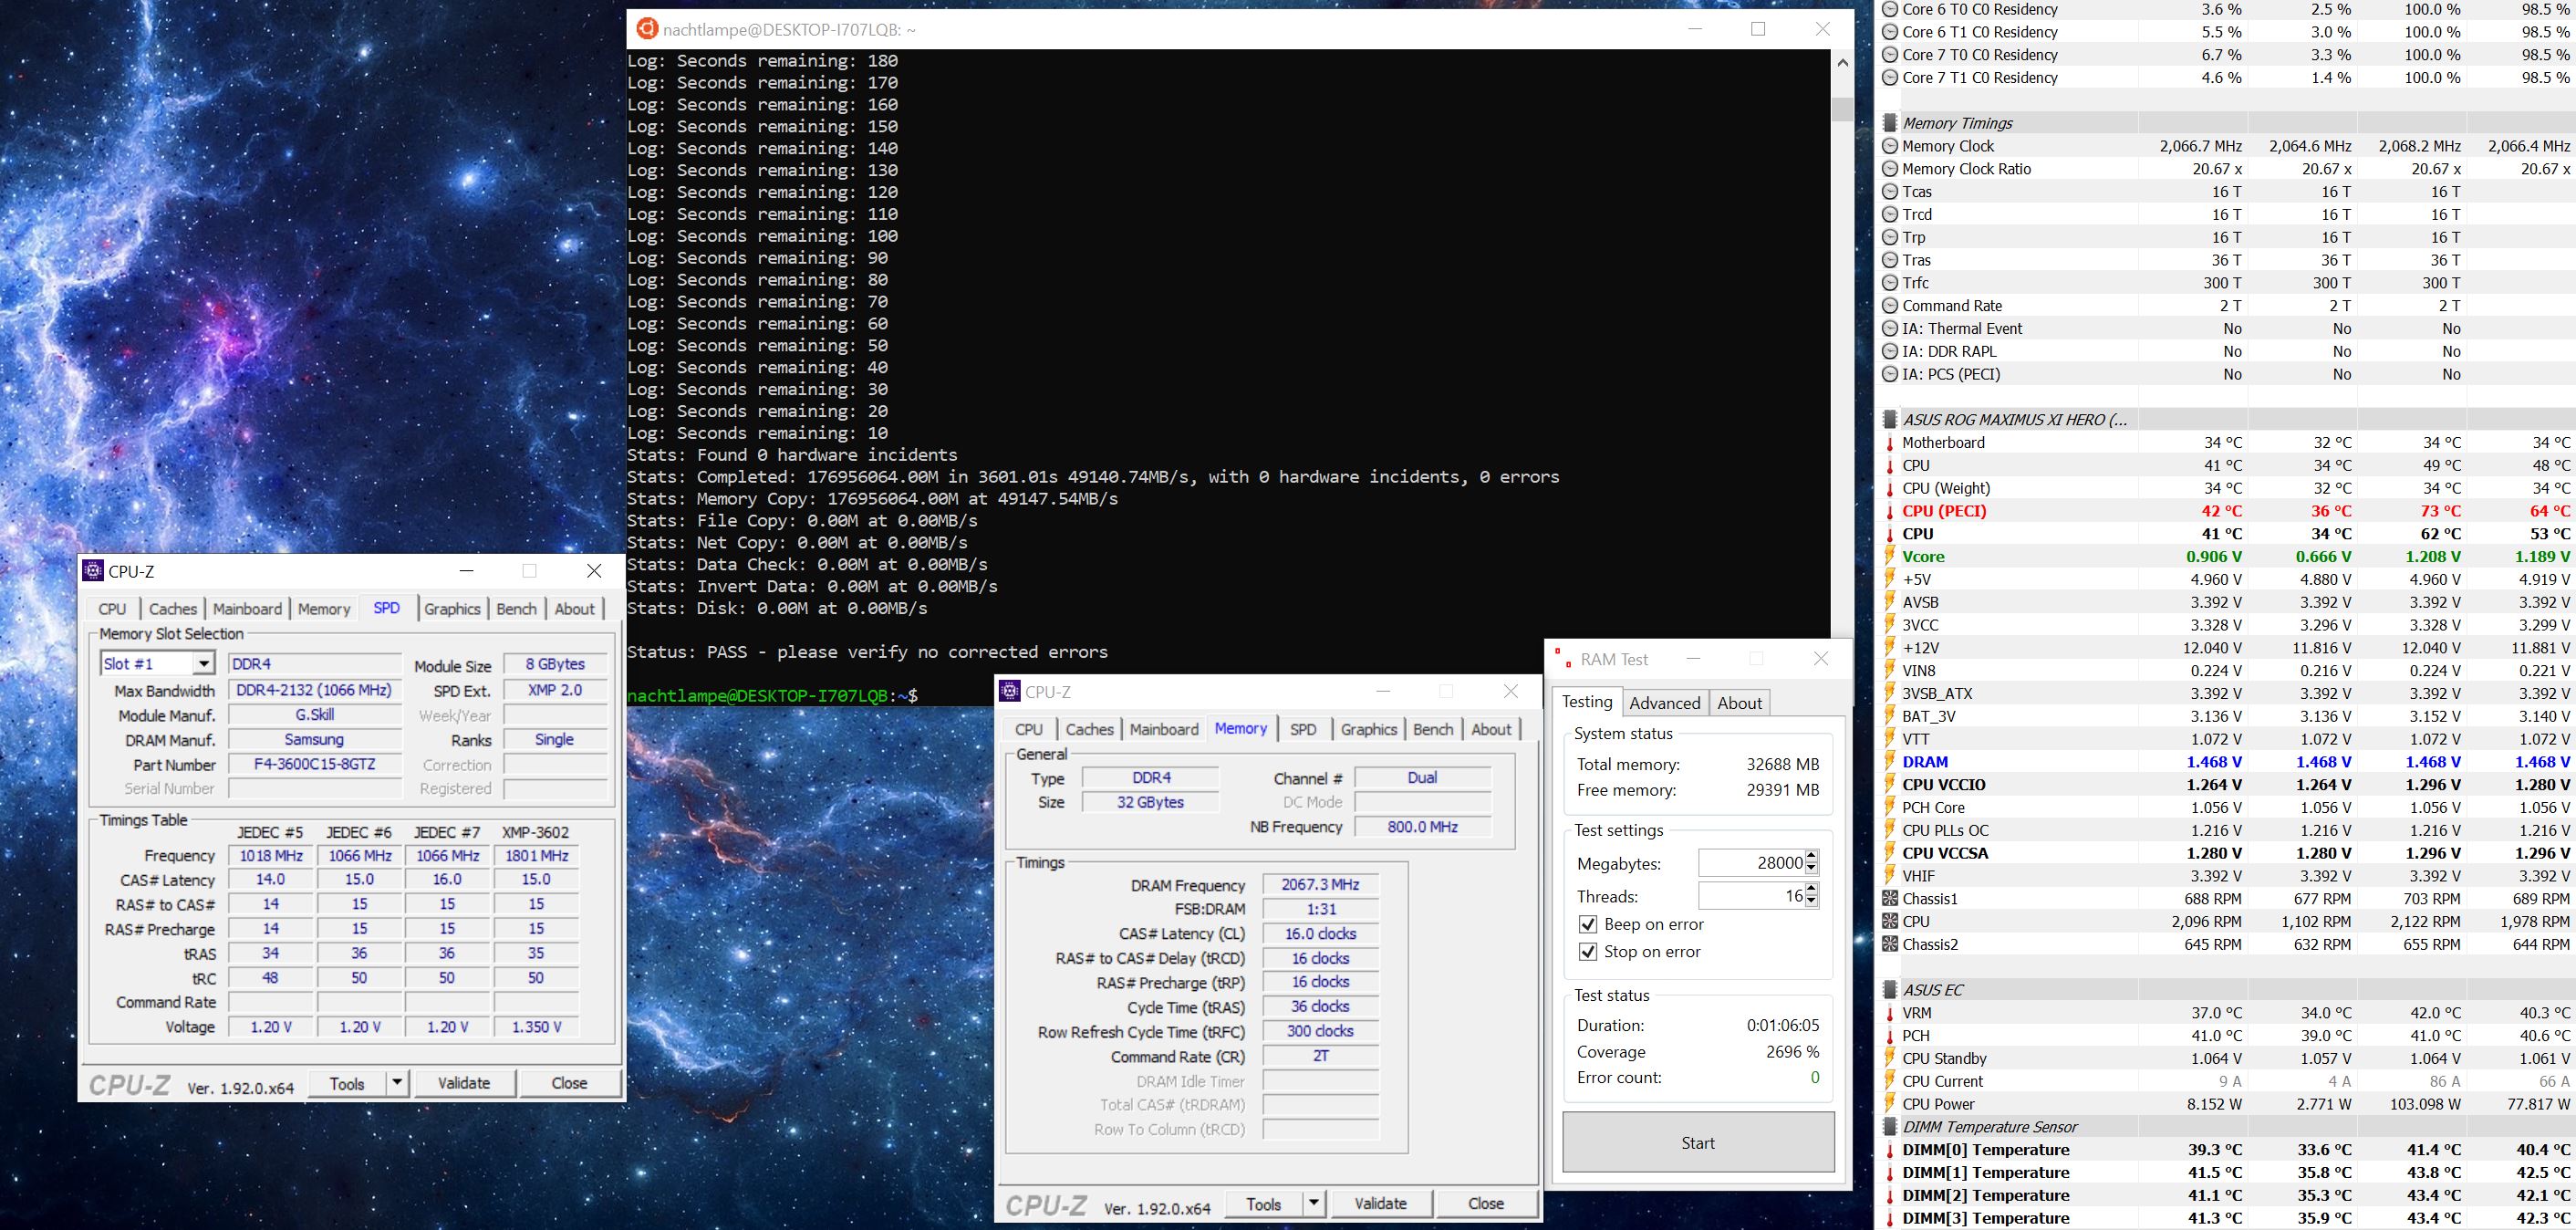
Task: Click the DRAM voltage lightning icon
Action: point(1889,762)
